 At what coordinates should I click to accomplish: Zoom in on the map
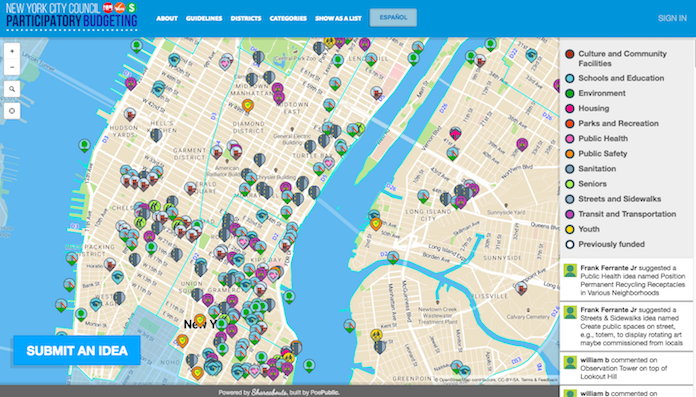(12, 51)
